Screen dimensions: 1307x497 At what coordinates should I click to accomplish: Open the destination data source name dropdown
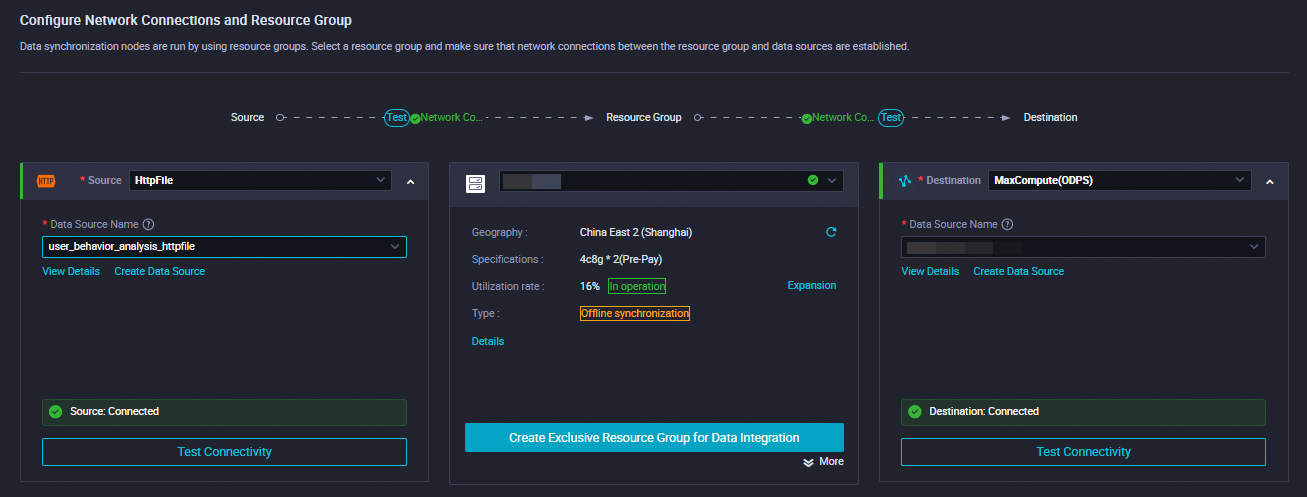click(1083, 246)
